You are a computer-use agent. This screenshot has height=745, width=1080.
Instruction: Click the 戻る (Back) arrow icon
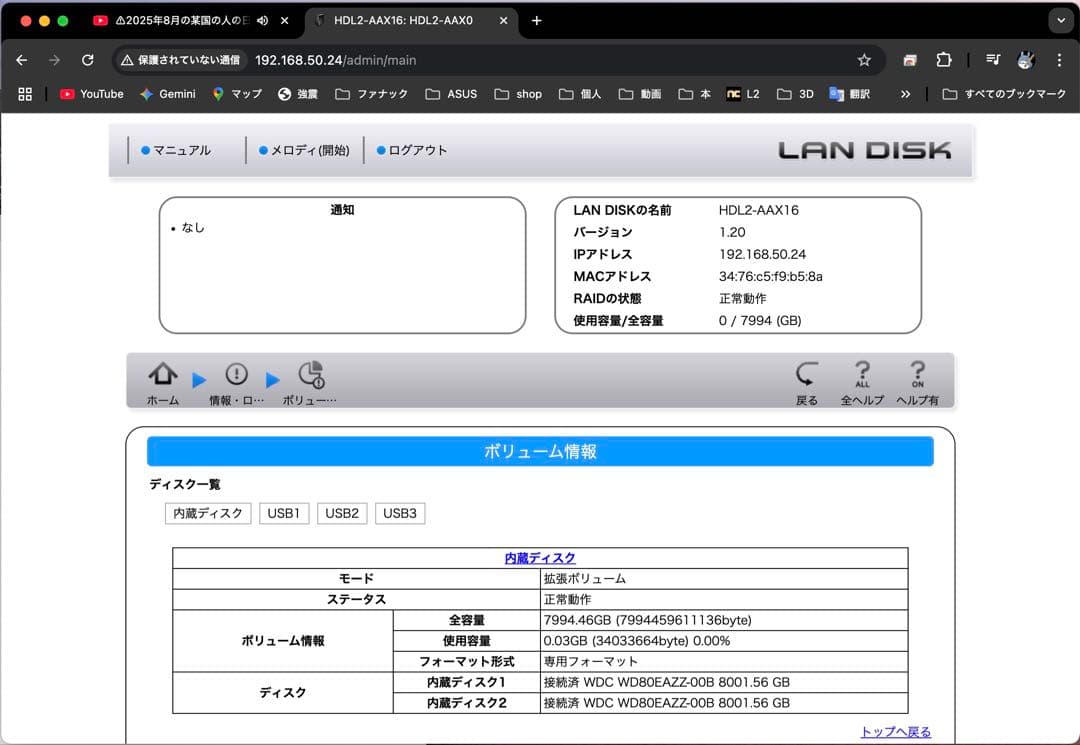coord(807,378)
